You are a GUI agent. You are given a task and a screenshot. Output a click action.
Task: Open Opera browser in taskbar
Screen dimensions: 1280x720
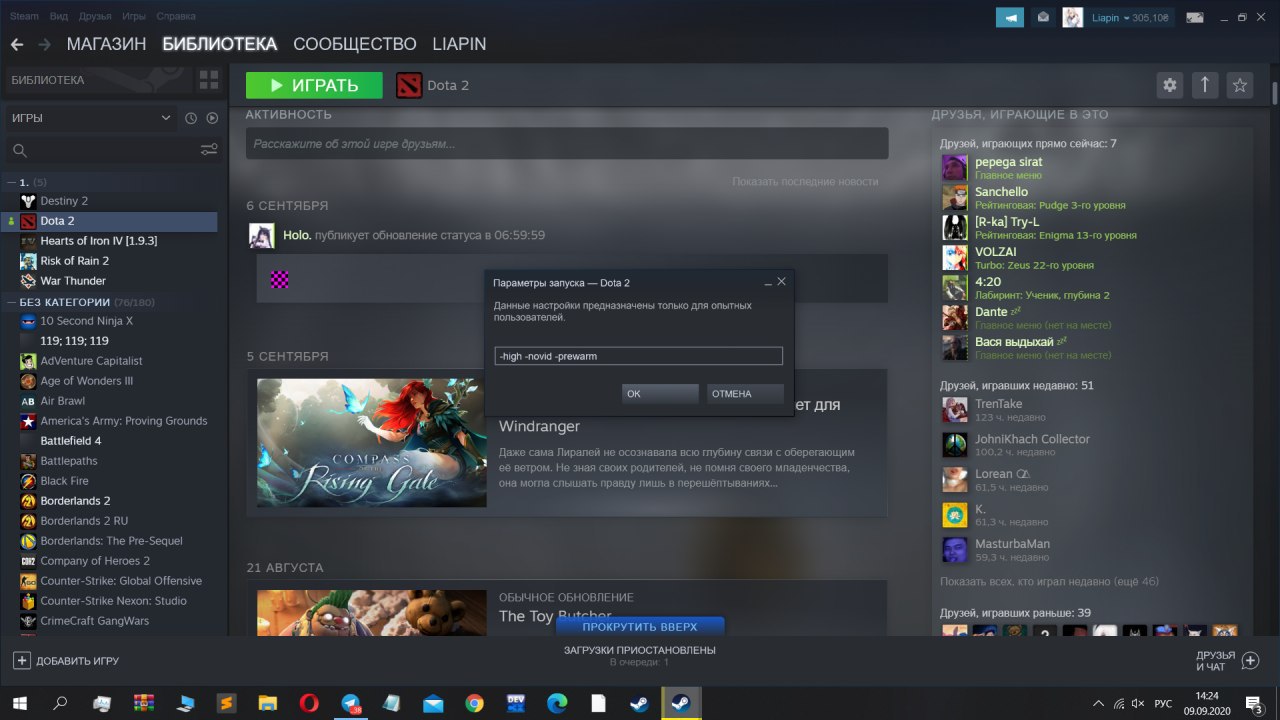point(309,703)
